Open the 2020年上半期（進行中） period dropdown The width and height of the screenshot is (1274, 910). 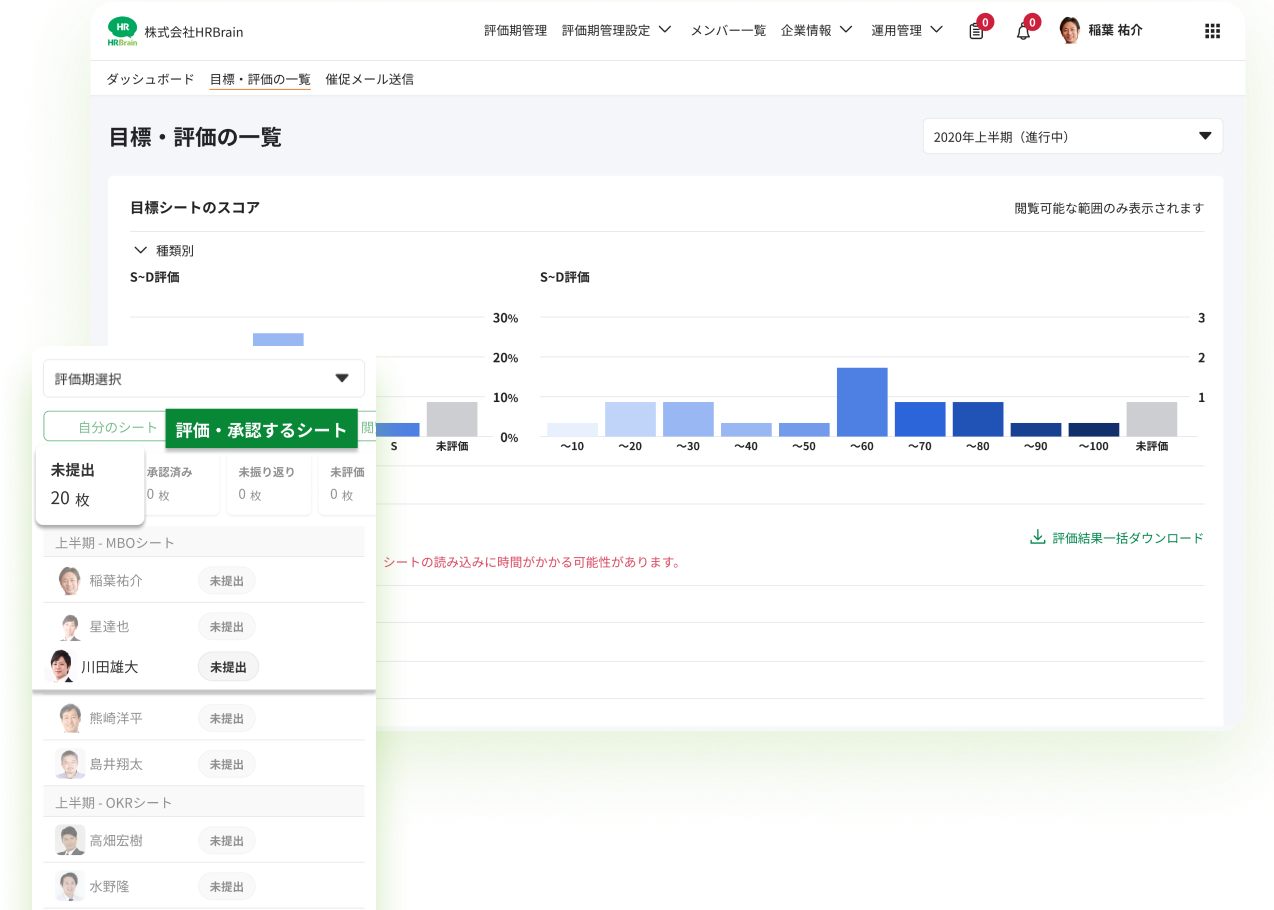(1072, 135)
